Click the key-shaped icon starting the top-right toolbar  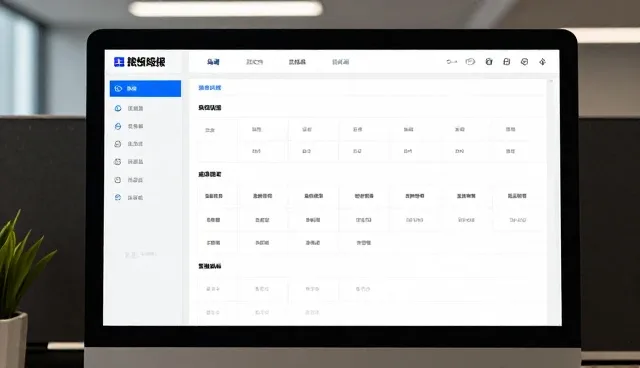click(451, 62)
